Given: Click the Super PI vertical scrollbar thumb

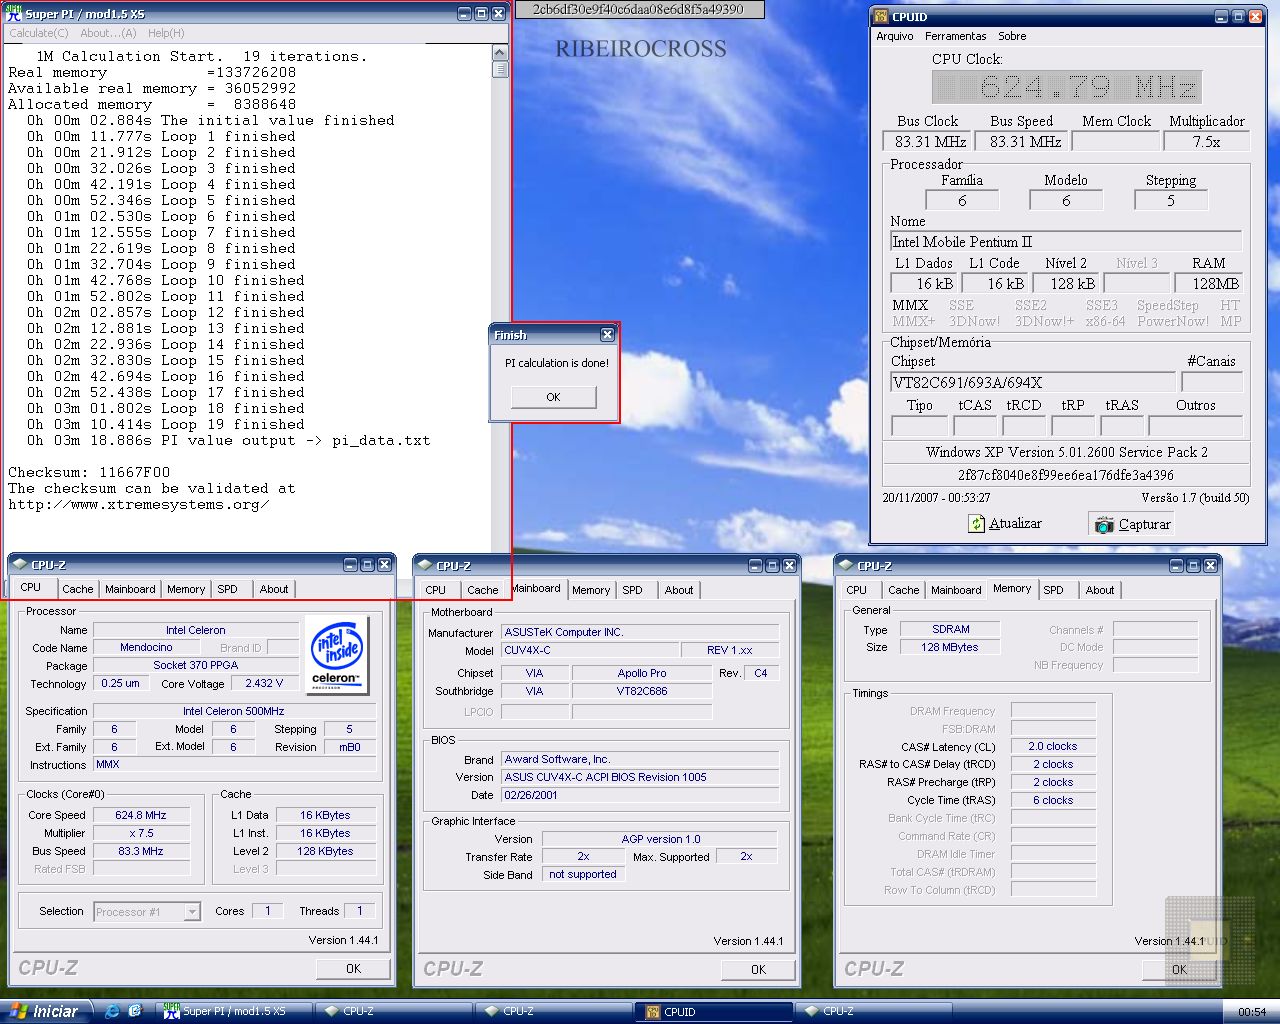Looking at the screenshot, I should 500,70.
